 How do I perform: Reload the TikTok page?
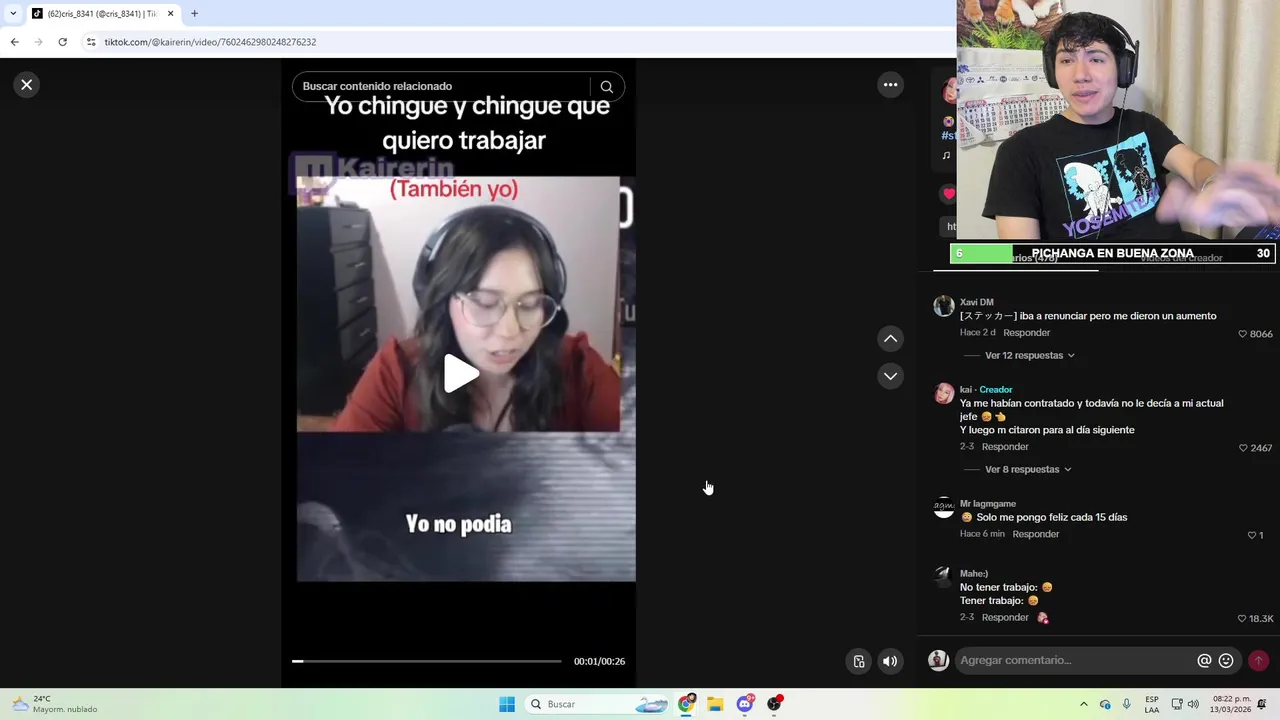point(62,42)
